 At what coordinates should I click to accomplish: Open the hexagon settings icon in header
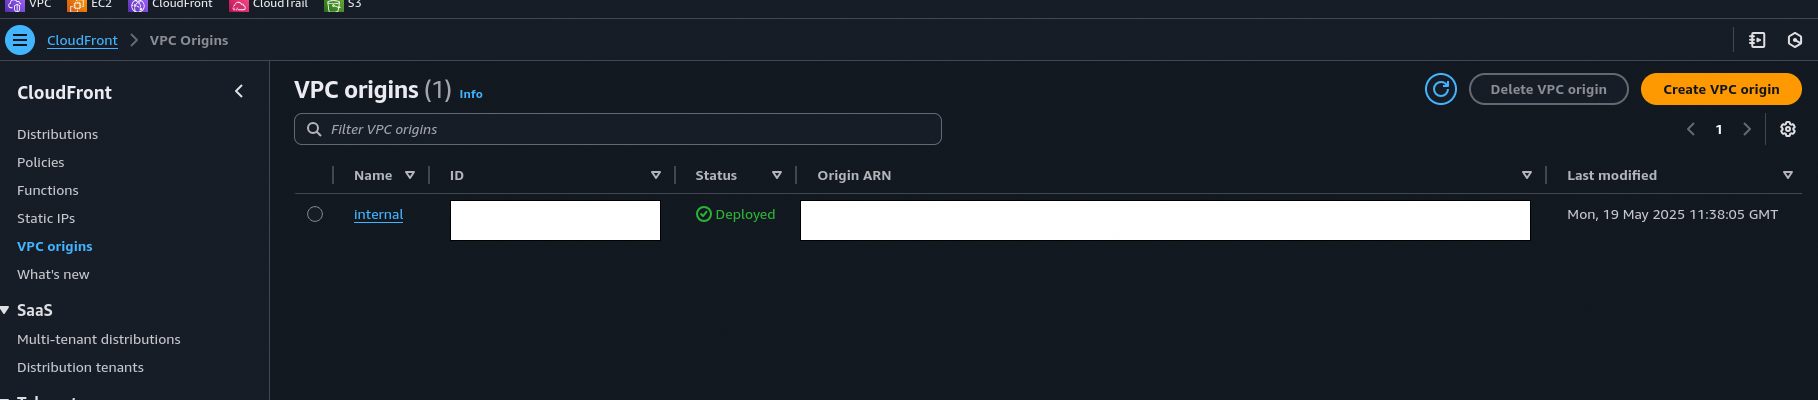point(1795,40)
